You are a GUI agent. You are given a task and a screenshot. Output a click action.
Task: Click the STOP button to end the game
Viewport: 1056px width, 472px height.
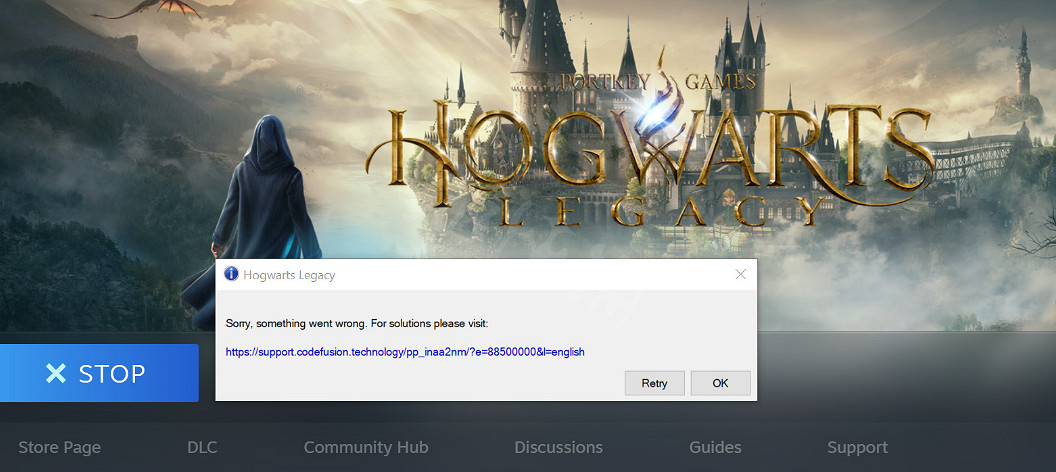pos(99,373)
